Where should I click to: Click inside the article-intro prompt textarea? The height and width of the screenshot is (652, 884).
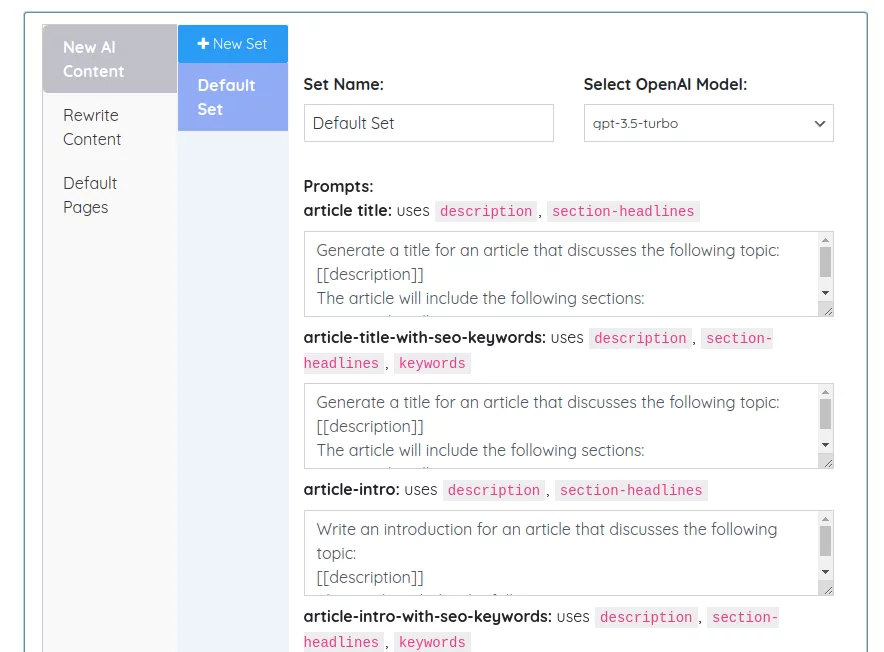(x=561, y=553)
